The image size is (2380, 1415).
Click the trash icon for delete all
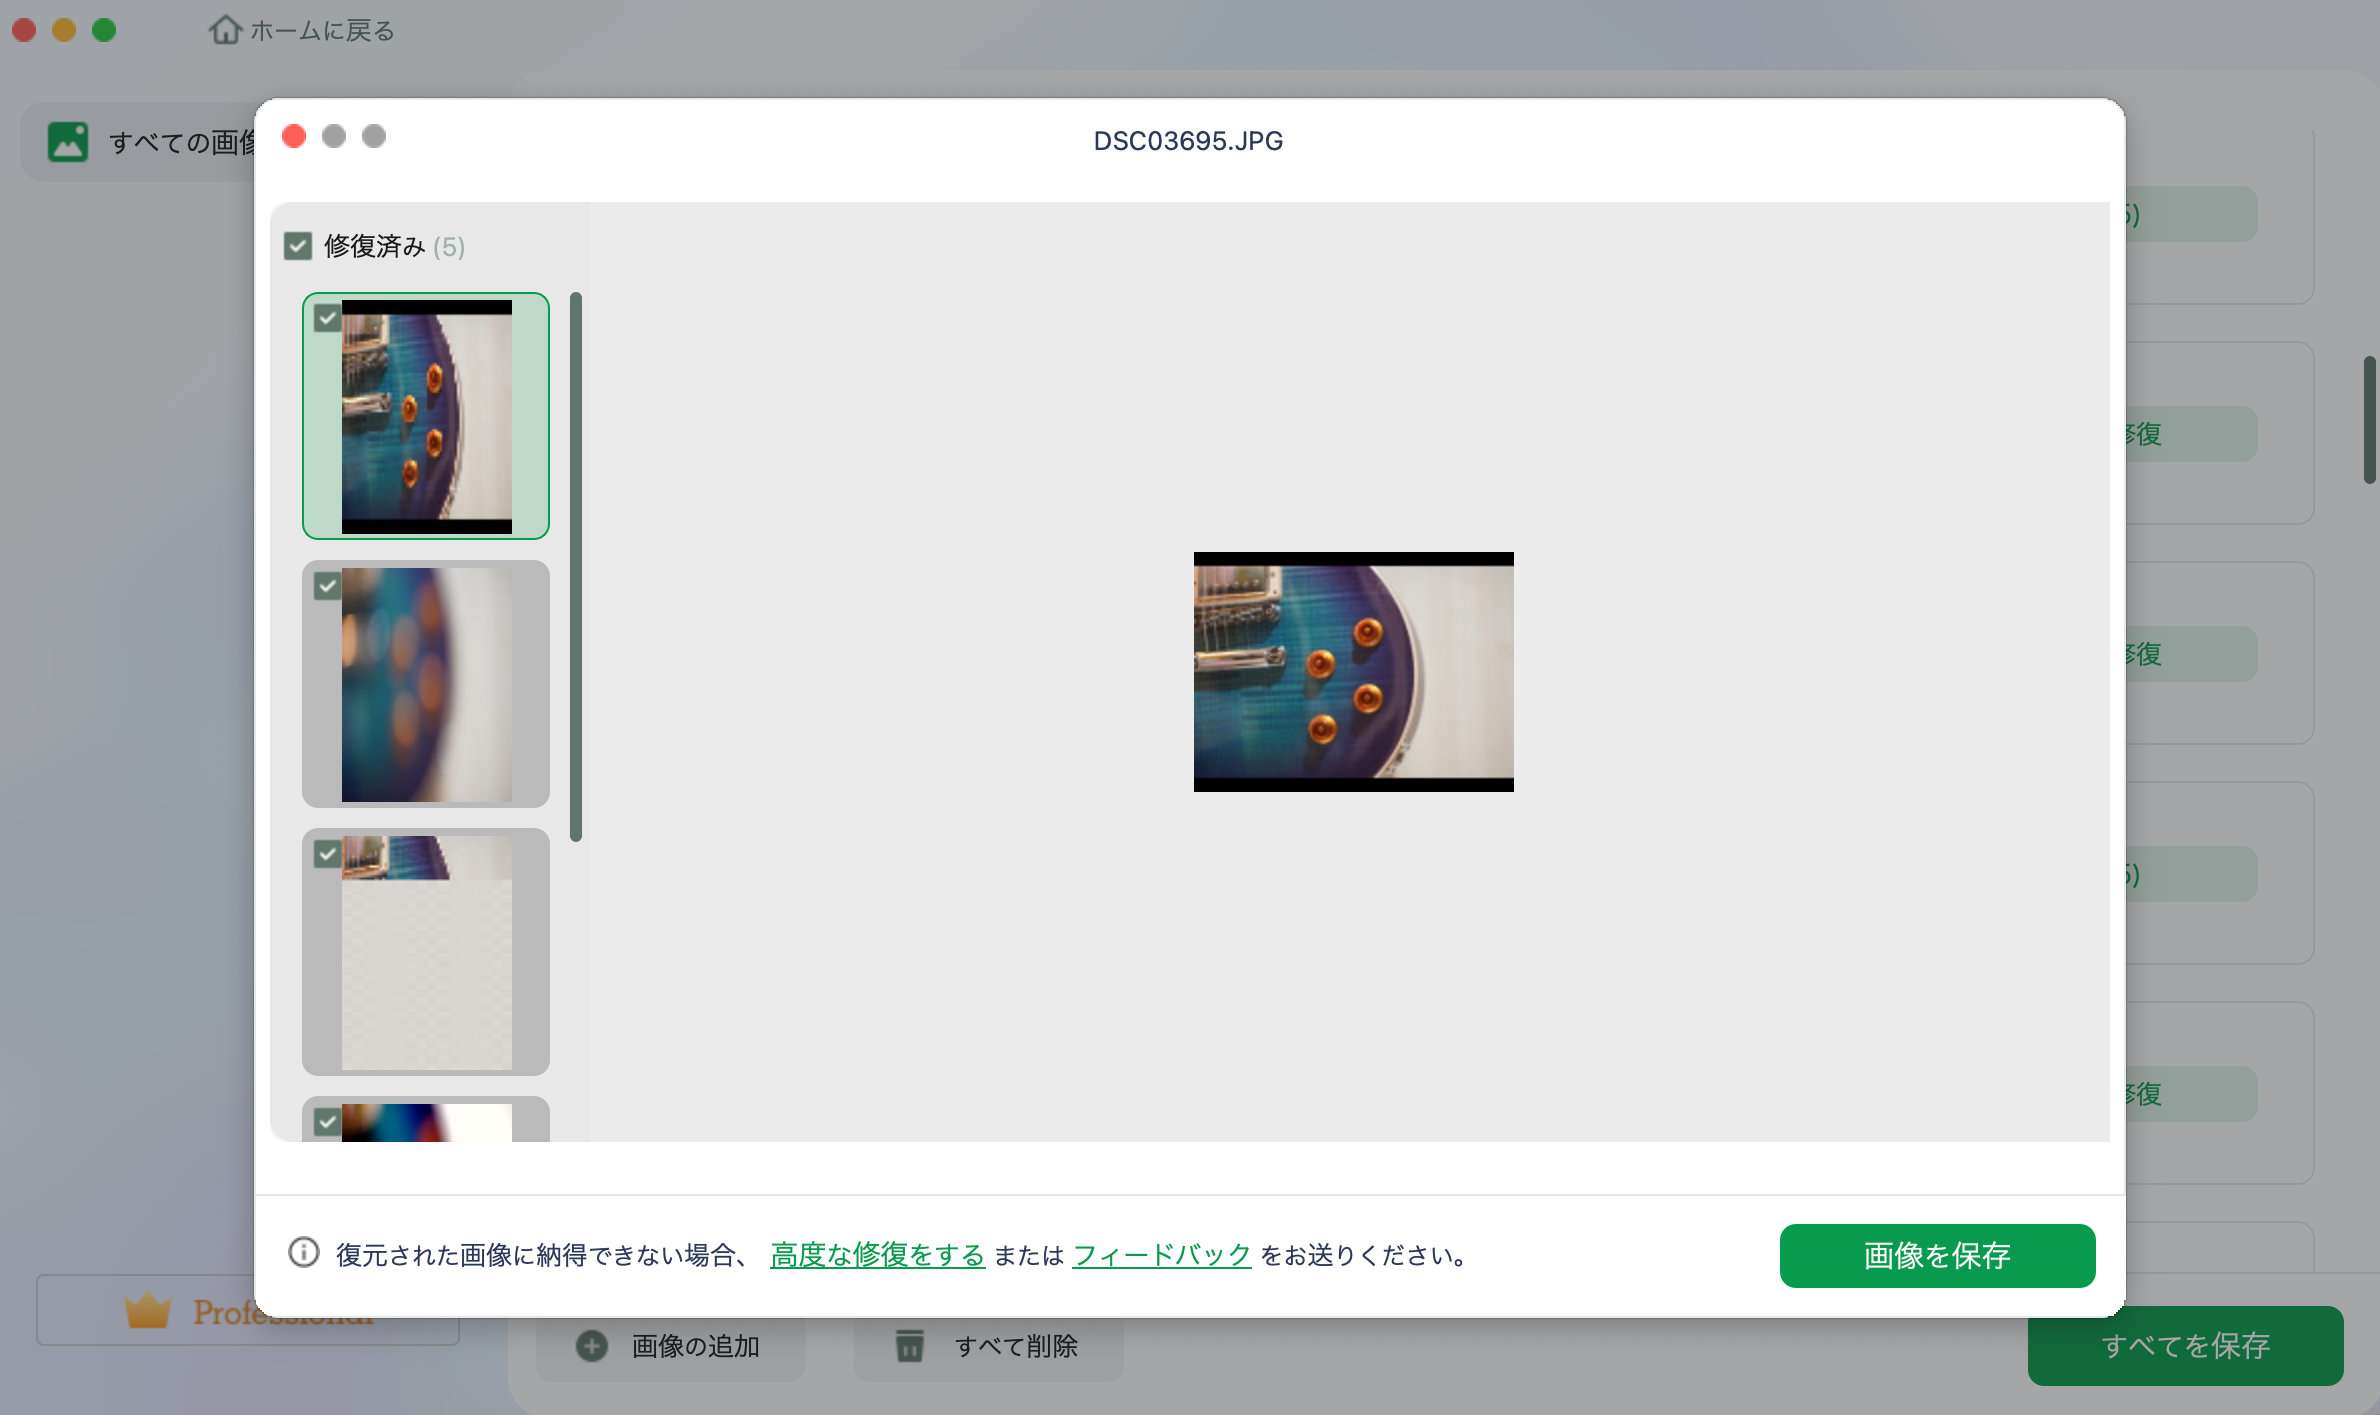(x=909, y=1346)
